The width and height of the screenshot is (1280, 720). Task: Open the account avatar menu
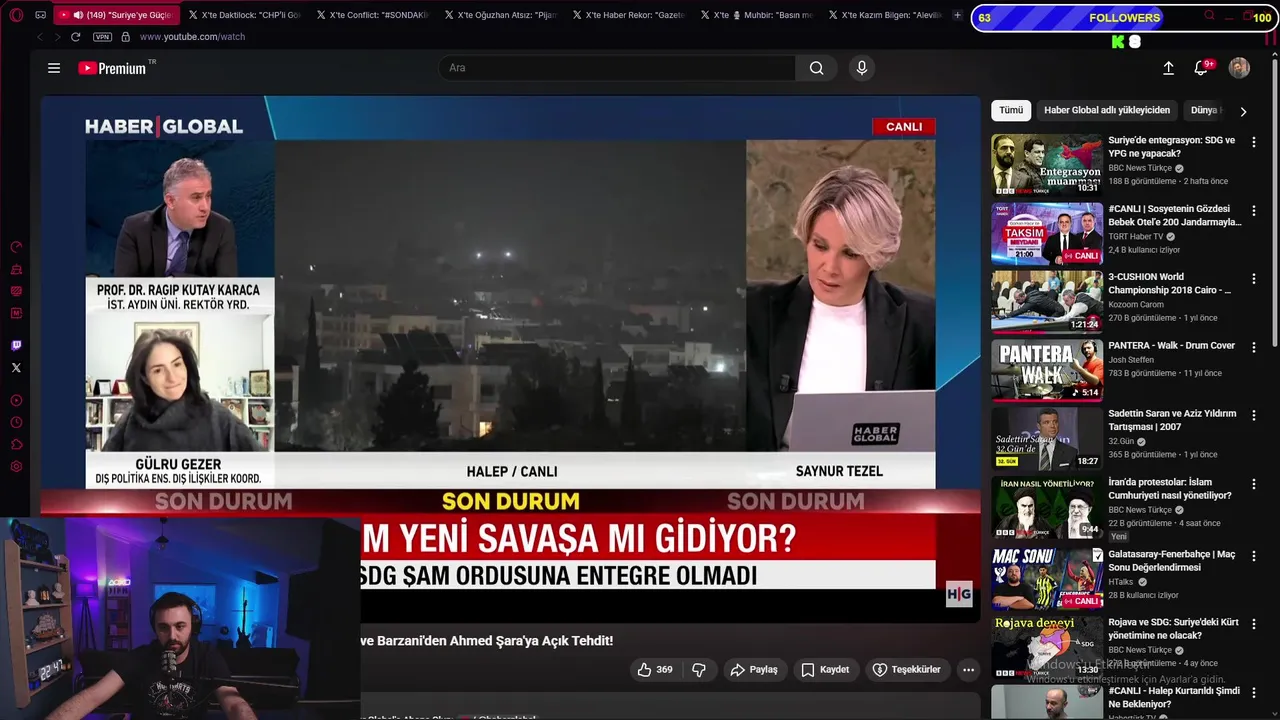pos(1239,68)
